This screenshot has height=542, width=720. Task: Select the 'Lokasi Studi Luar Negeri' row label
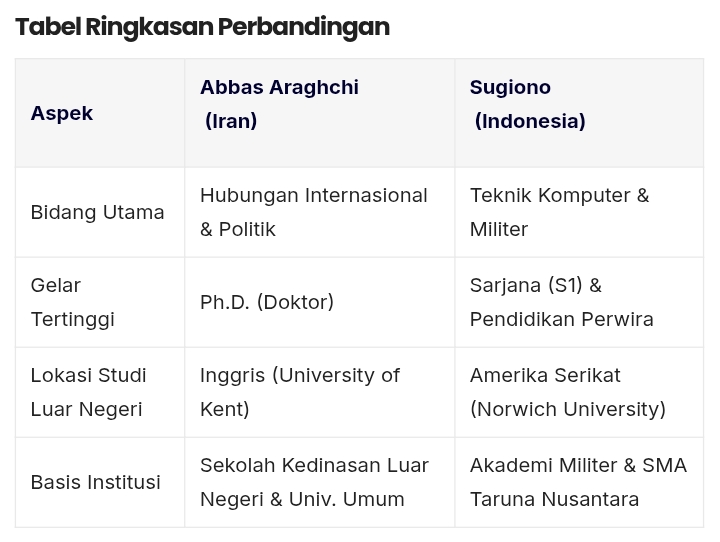(88, 392)
